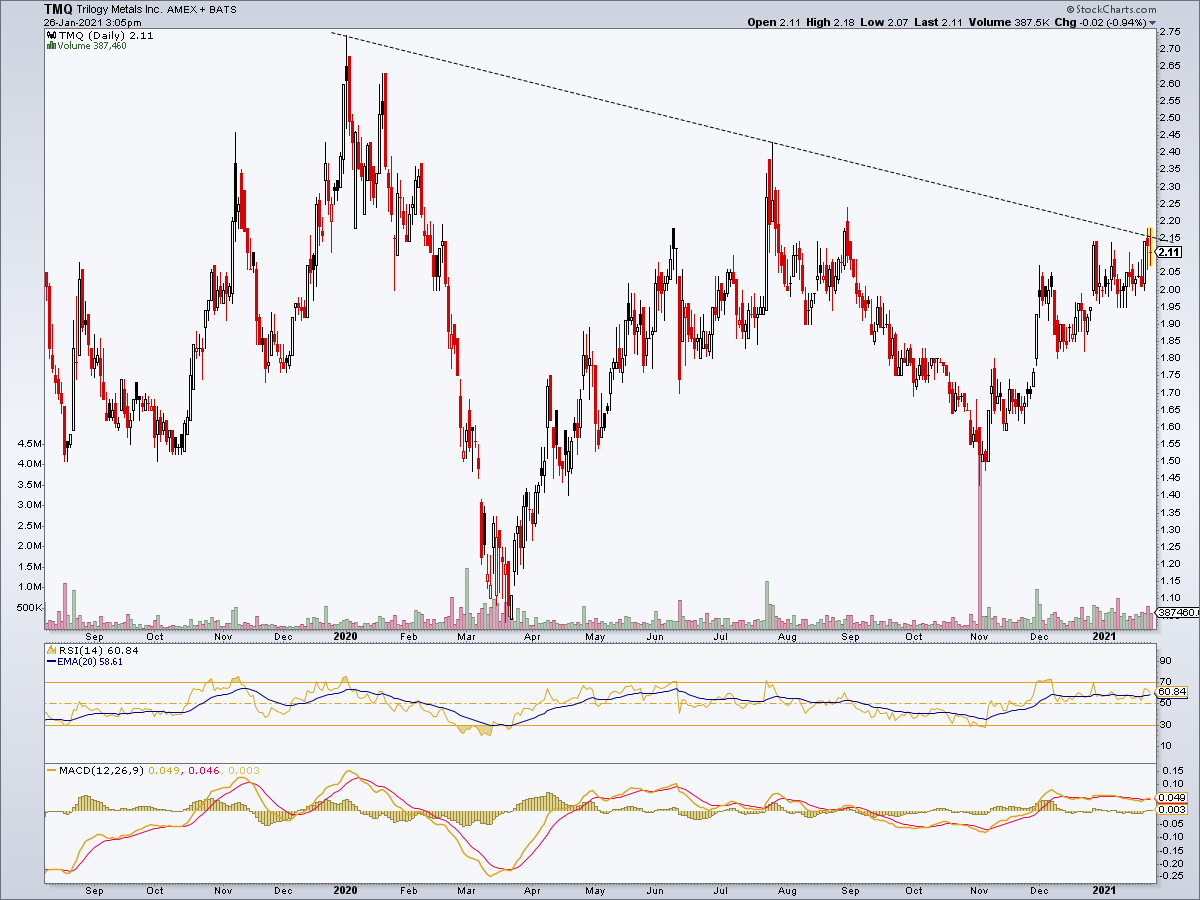Click the 0.049 MACD value tag
This screenshot has height=900, width=1200.
(x=1170, y=797)
